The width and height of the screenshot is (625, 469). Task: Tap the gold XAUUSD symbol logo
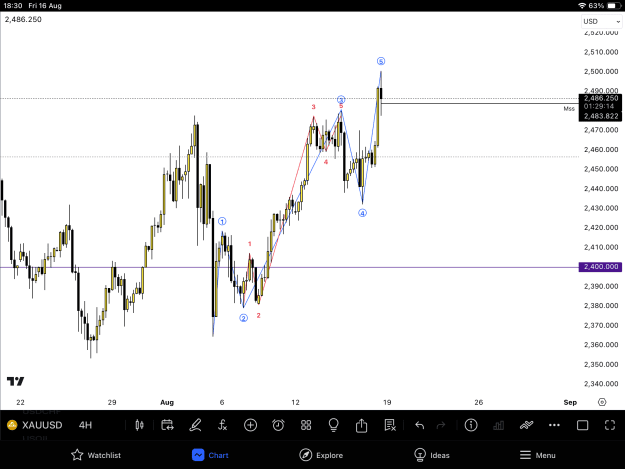(12, 425)
